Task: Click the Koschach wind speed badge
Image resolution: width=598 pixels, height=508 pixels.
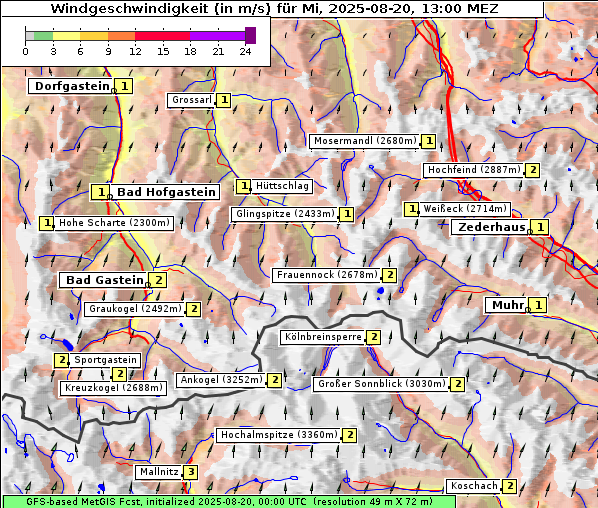Action: click(x=510, y=486)
